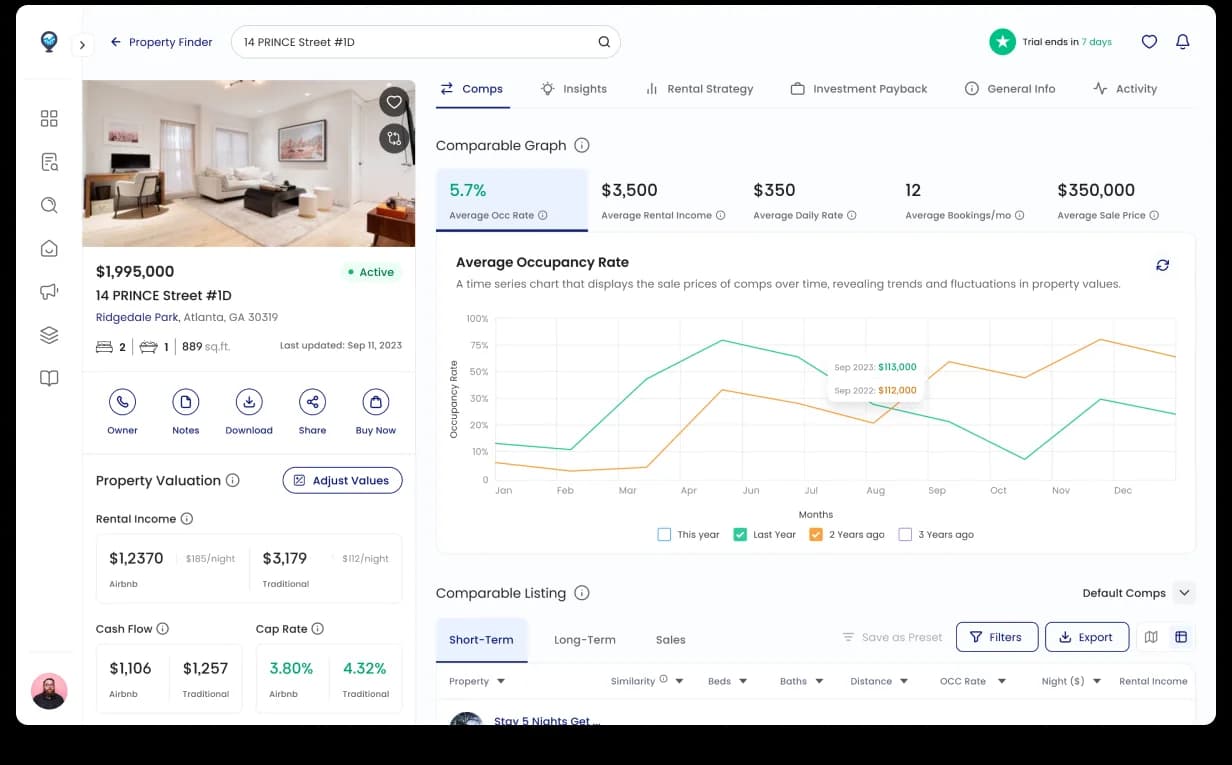This screenshot has width=1232, height=765.
Task: Open favorites heart icon in top bar
Action: pos(1149,42)
